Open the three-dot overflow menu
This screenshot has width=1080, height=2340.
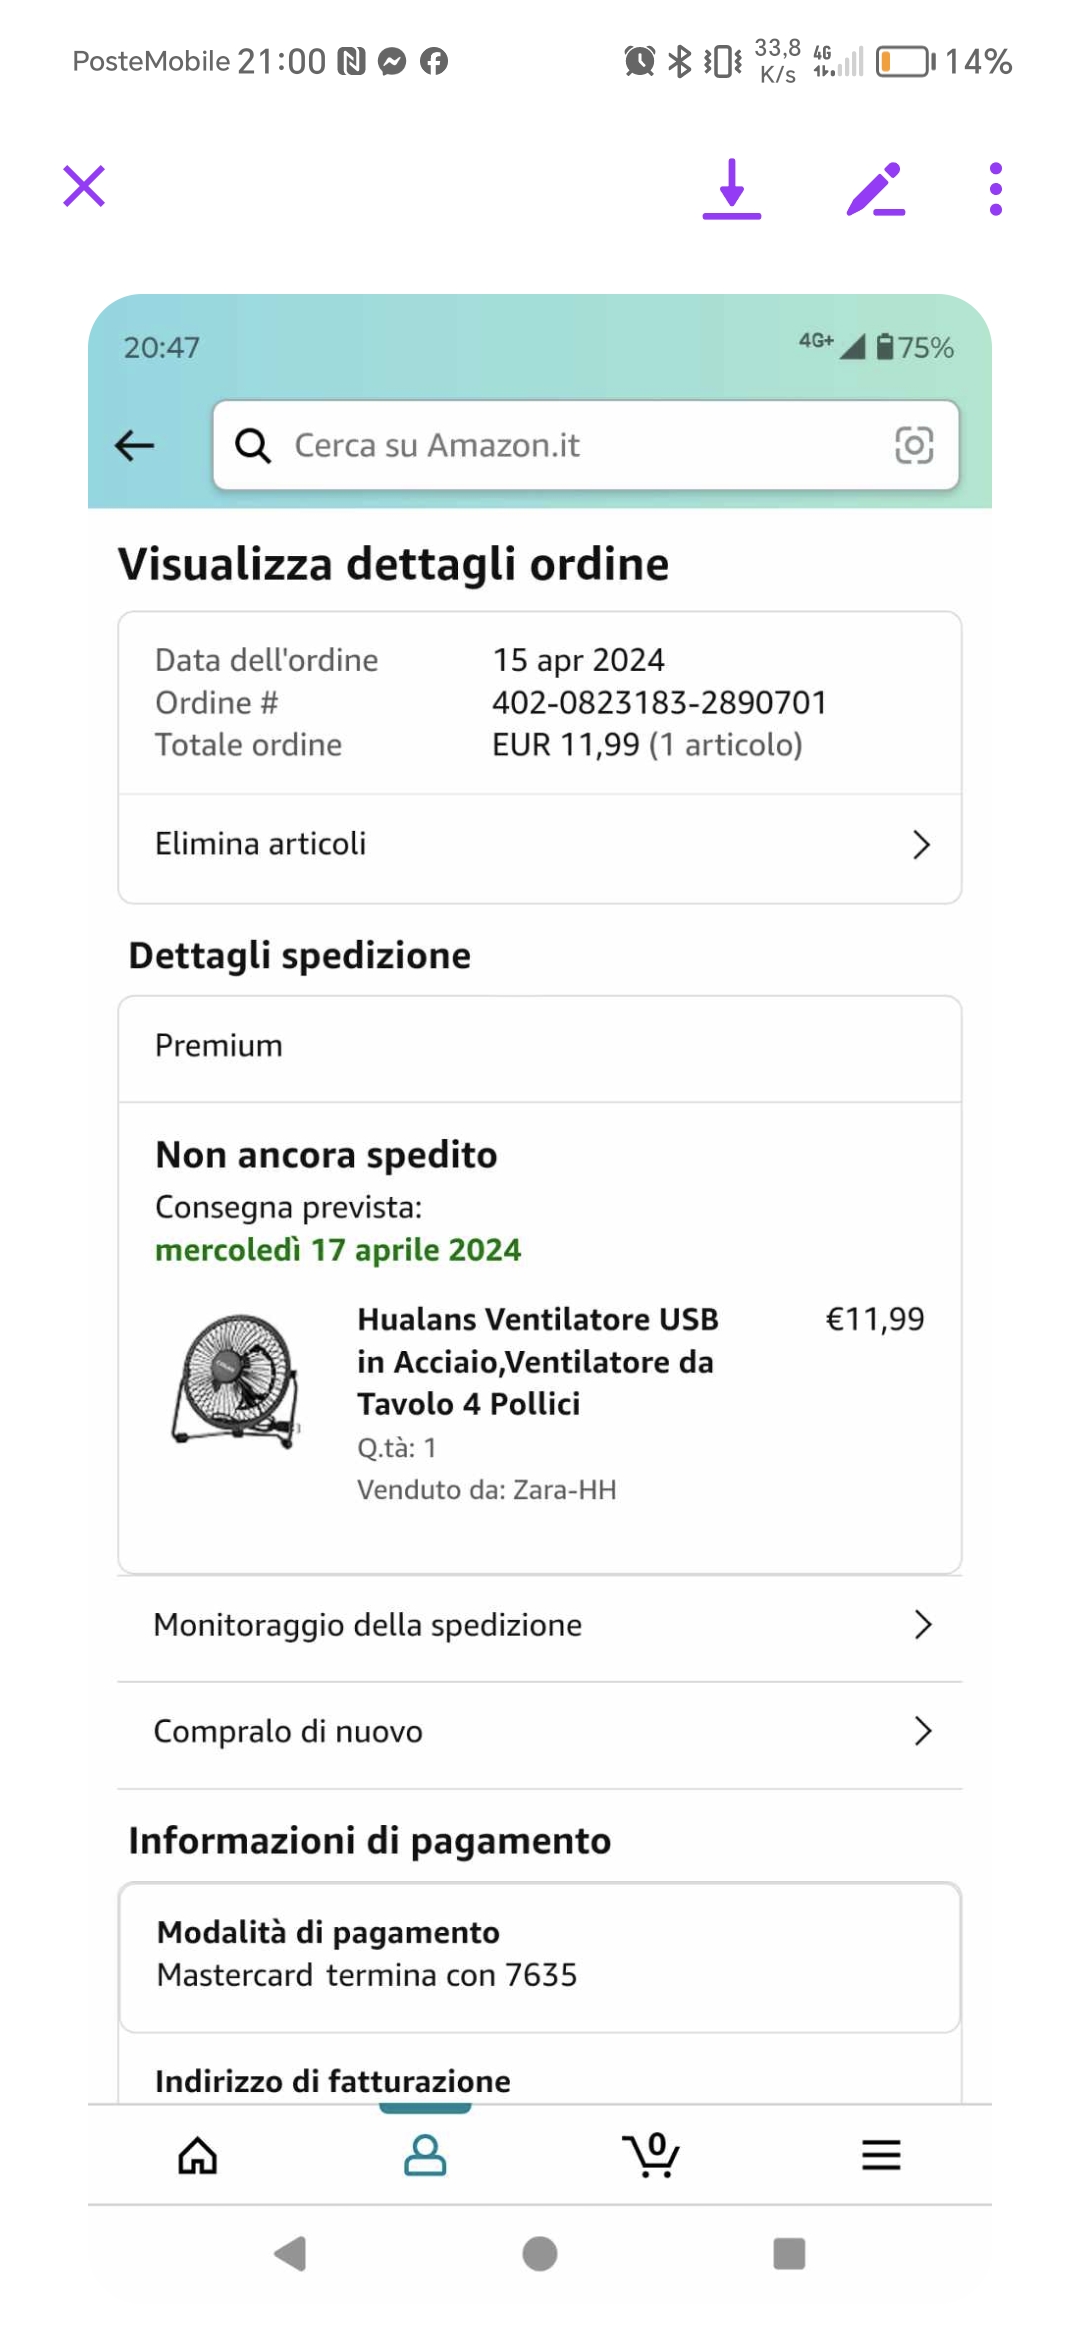click(995, 188)
